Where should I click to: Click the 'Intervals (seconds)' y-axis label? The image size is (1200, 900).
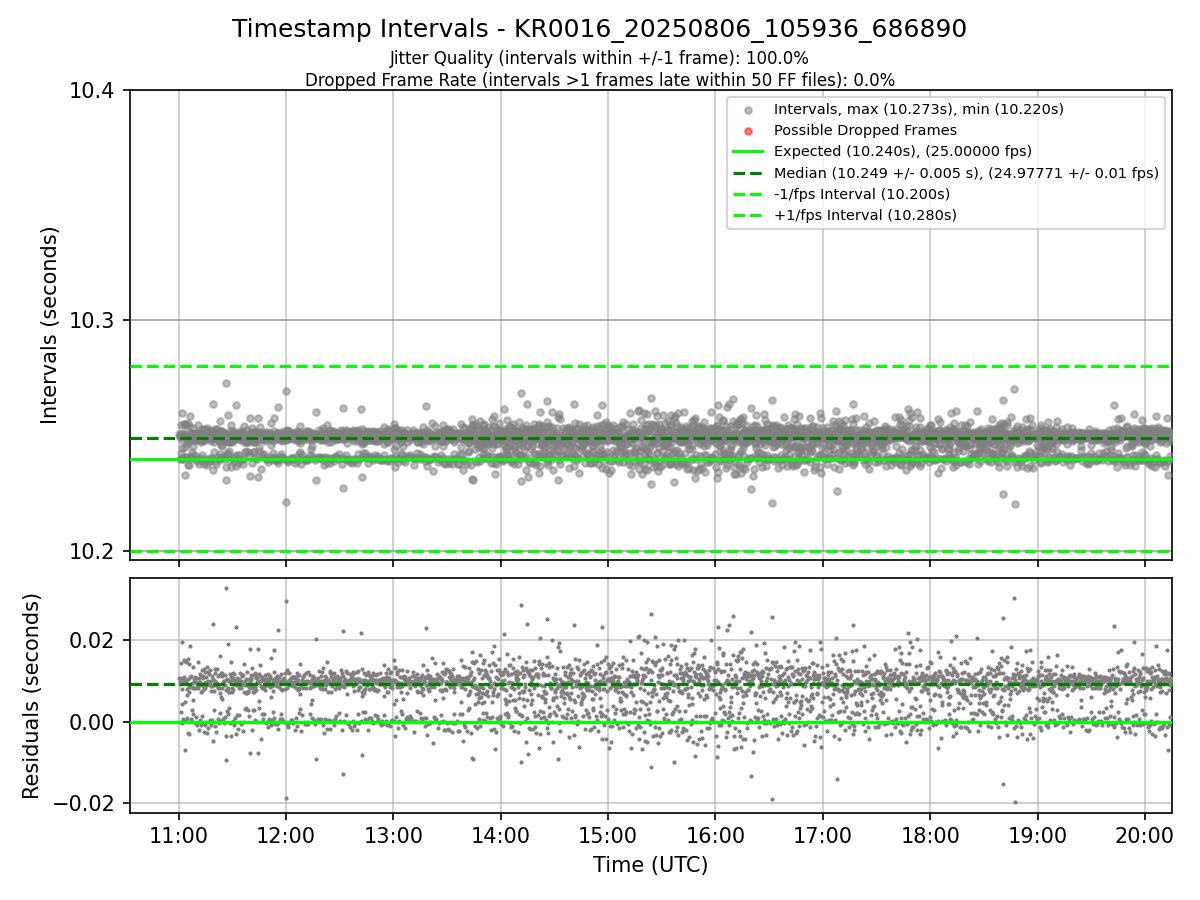tap(50, 325)
